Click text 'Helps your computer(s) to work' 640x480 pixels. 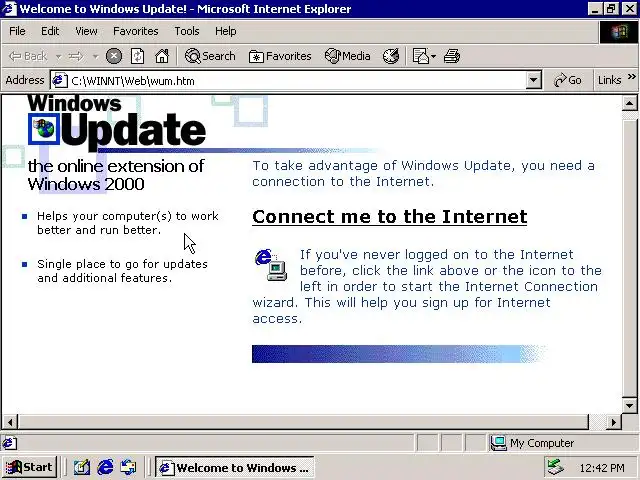tap(128, 216)
